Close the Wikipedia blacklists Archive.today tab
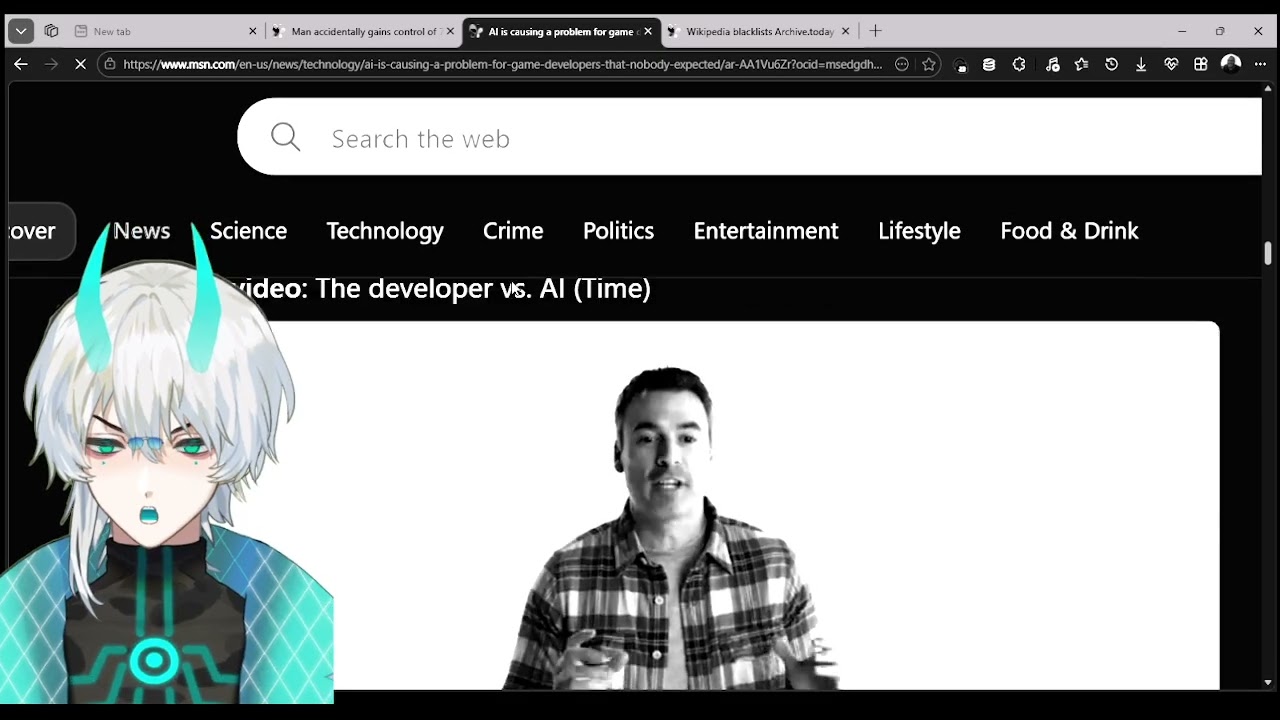Image resolution: width=1280 pixels, height=720 pixels. pyautogui.click(x=845, y=31)
